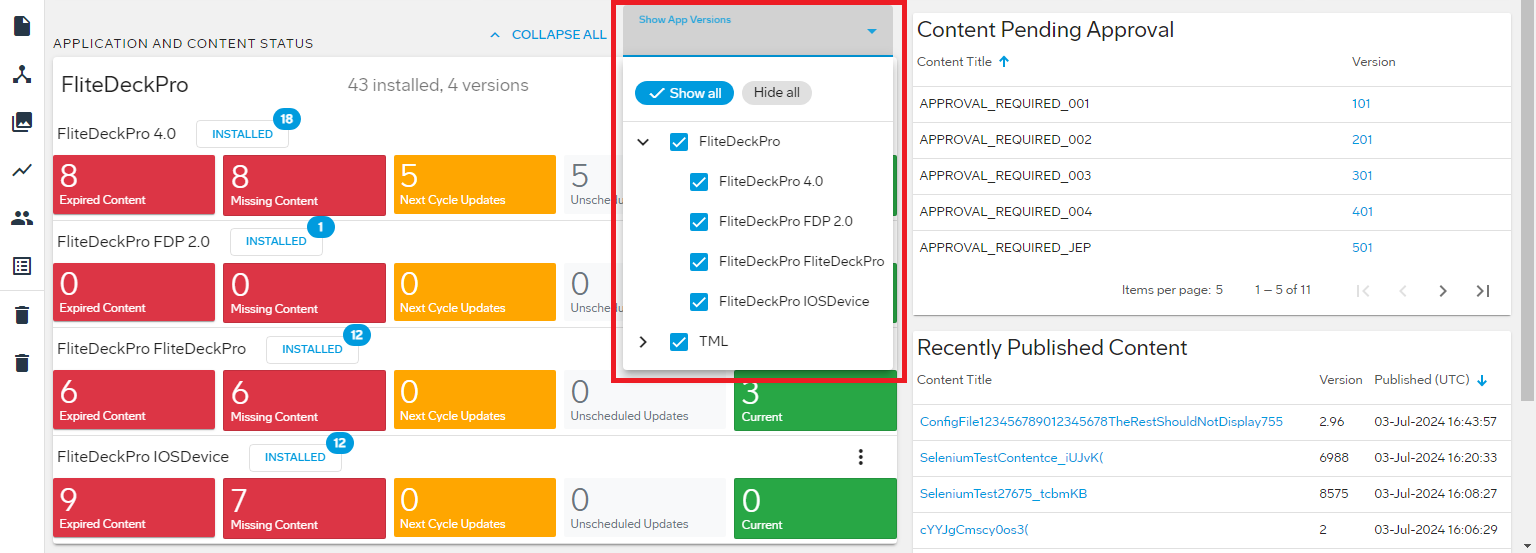The width and height of the screenshot is (1536, 553).
Task: Toggle the FliteDeckPro parent checkbox
Action: pyautogui.click(x=679, y=142)
